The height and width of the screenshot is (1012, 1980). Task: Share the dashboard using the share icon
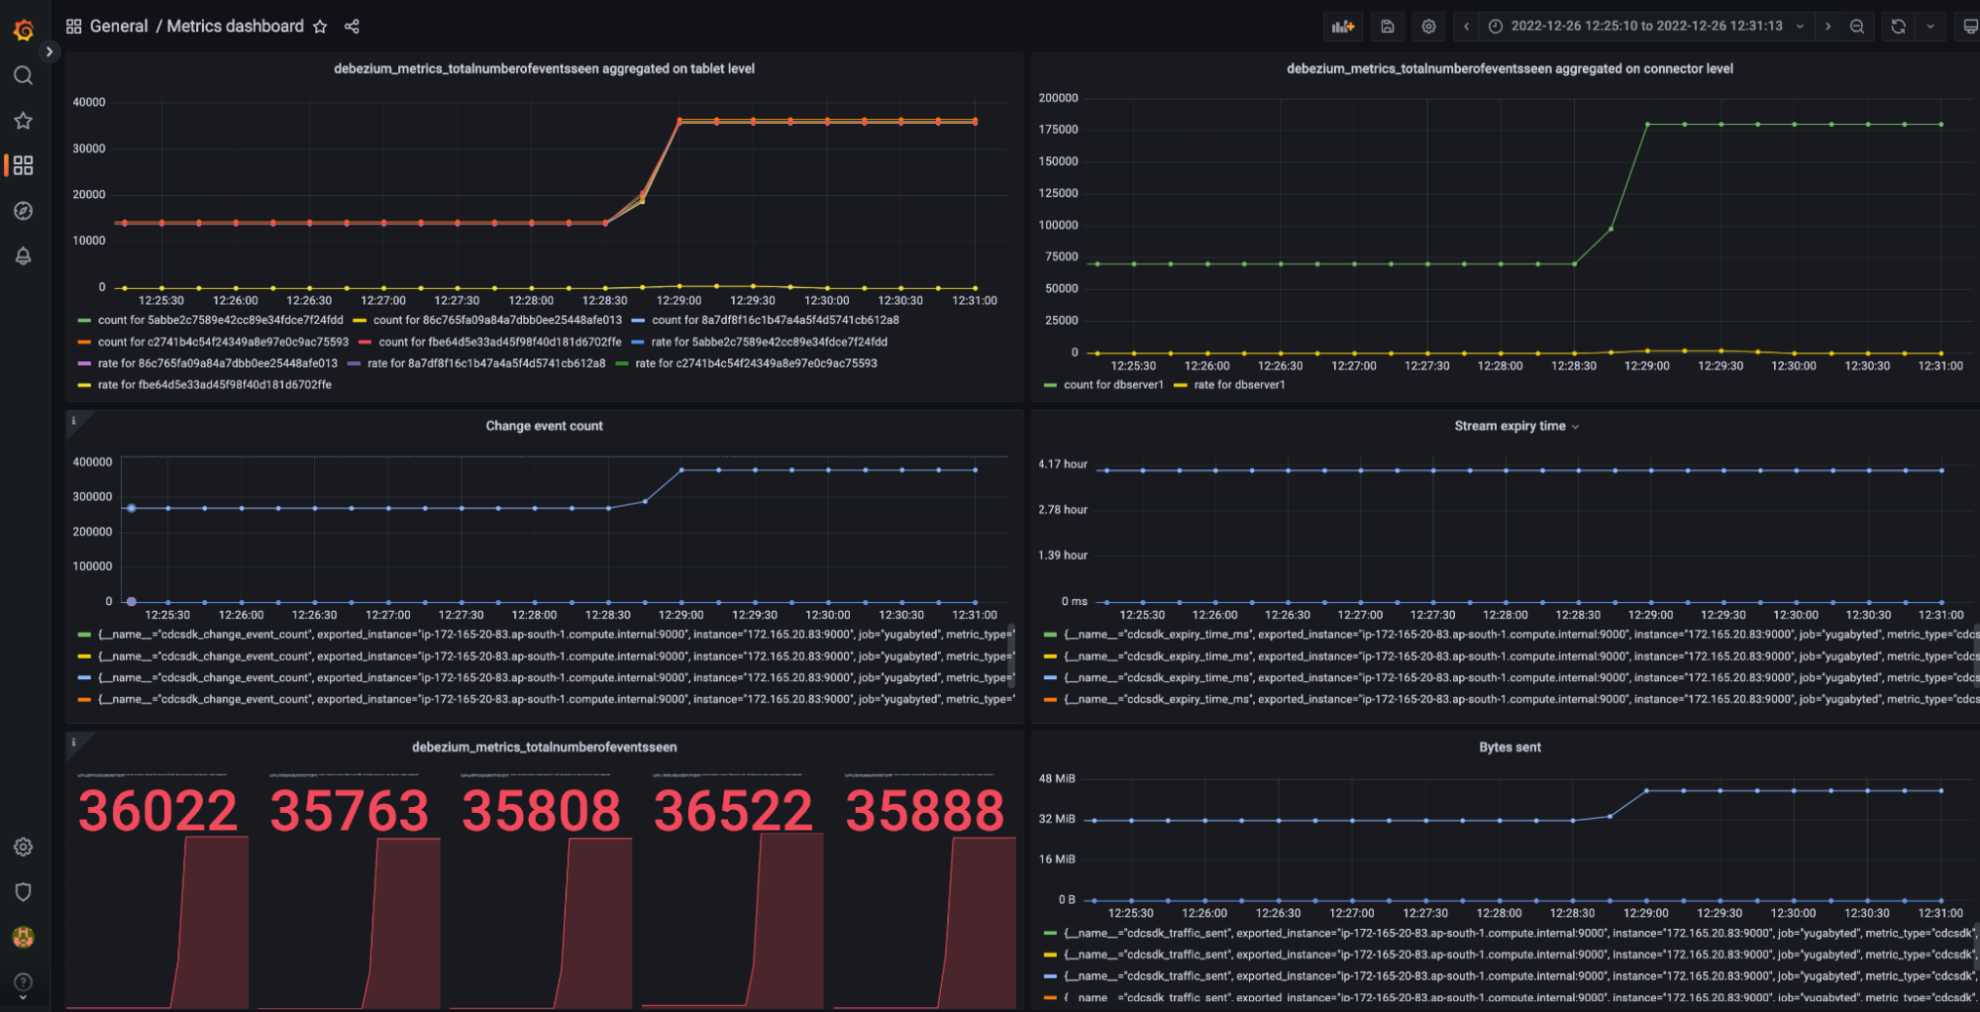point(352,26)
